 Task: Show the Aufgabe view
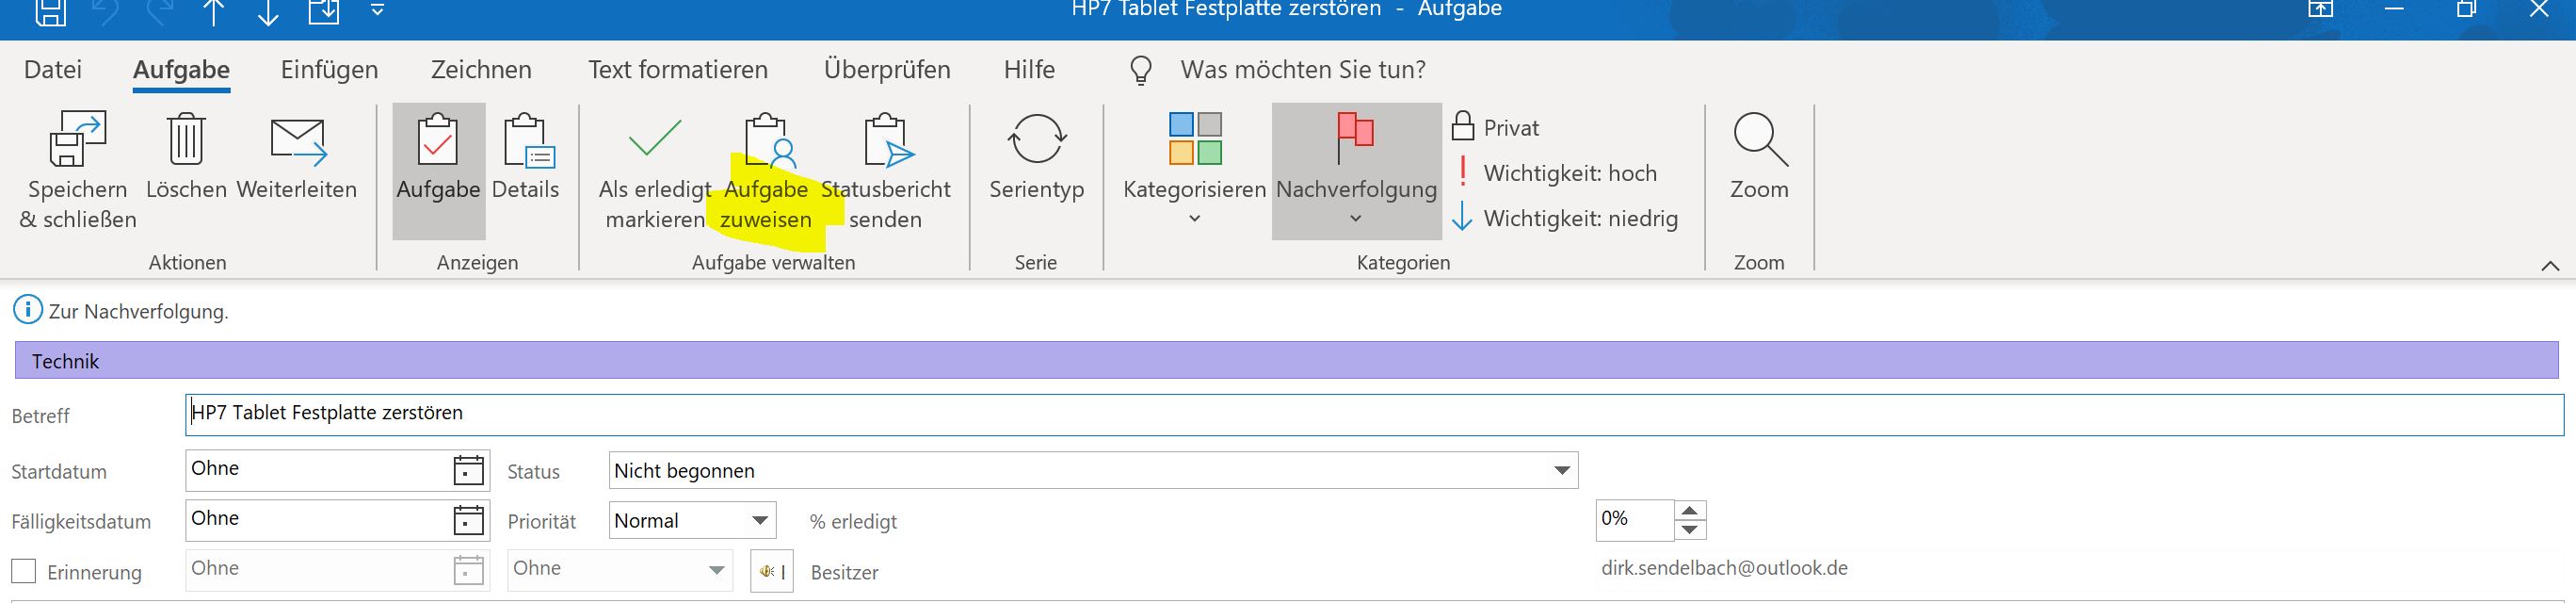[438, 170]
